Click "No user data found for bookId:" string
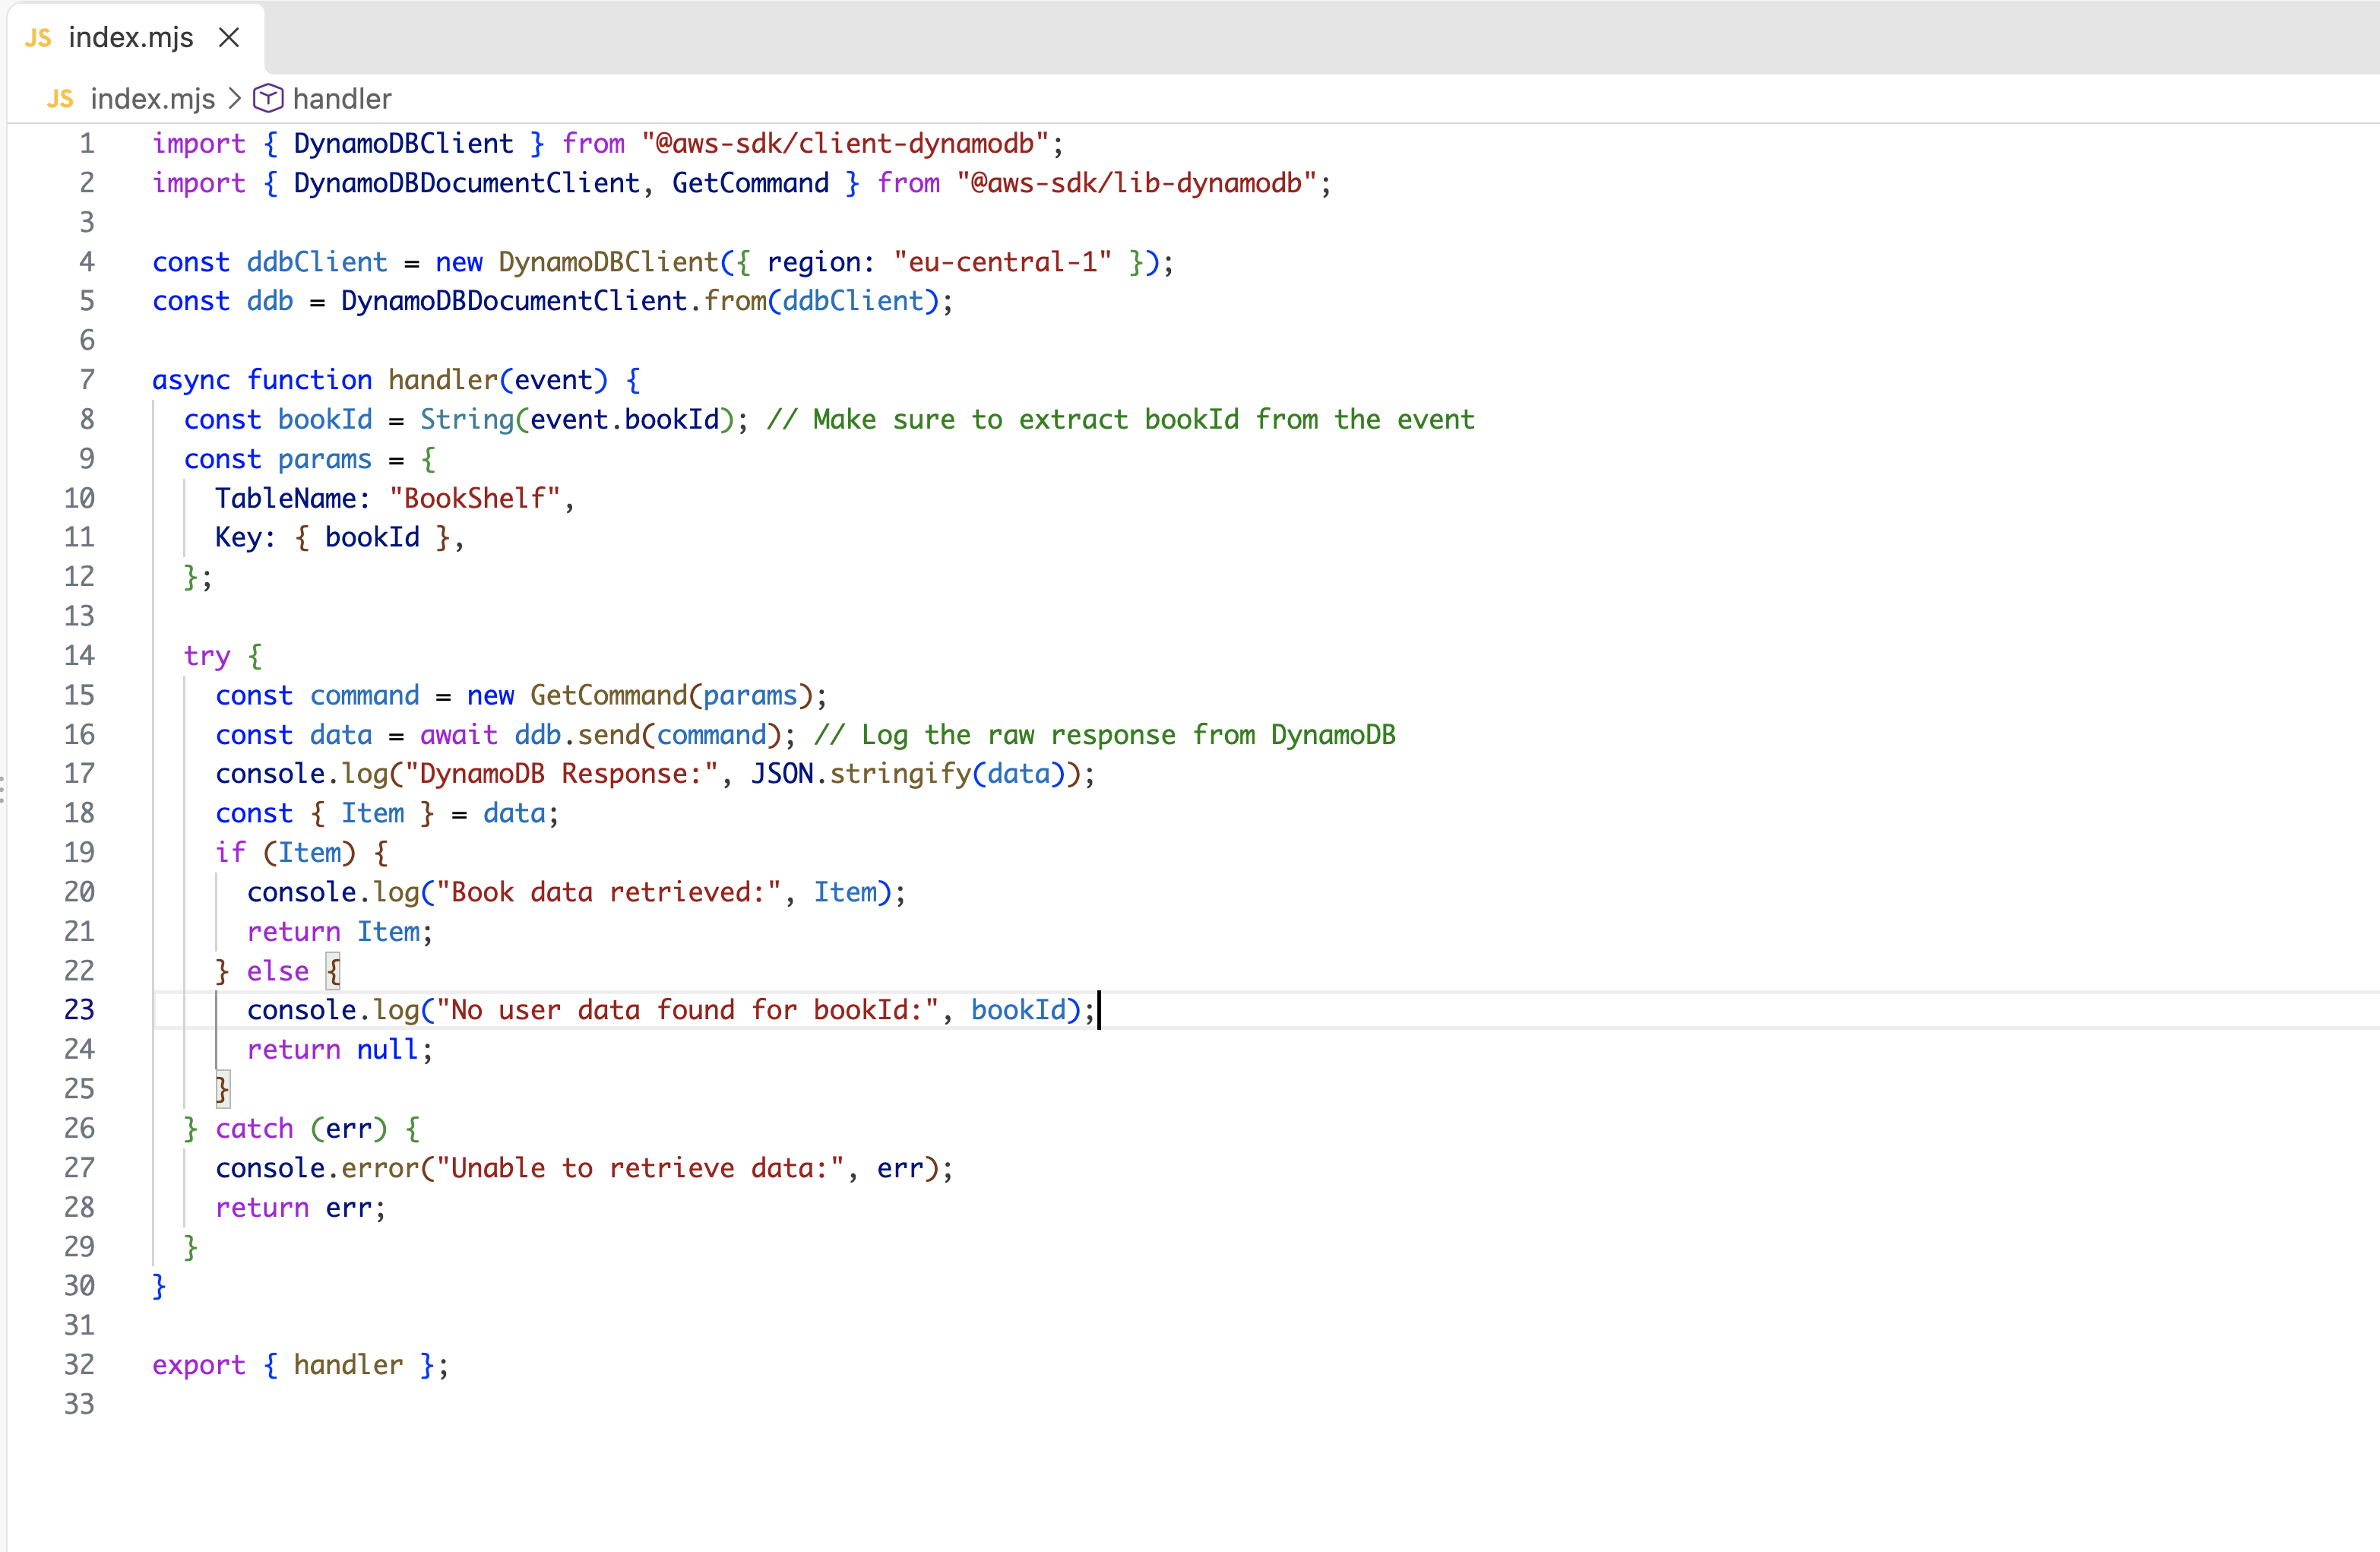The width and height of the screenshot is (2380, 1552). (x=688, y=1010)
